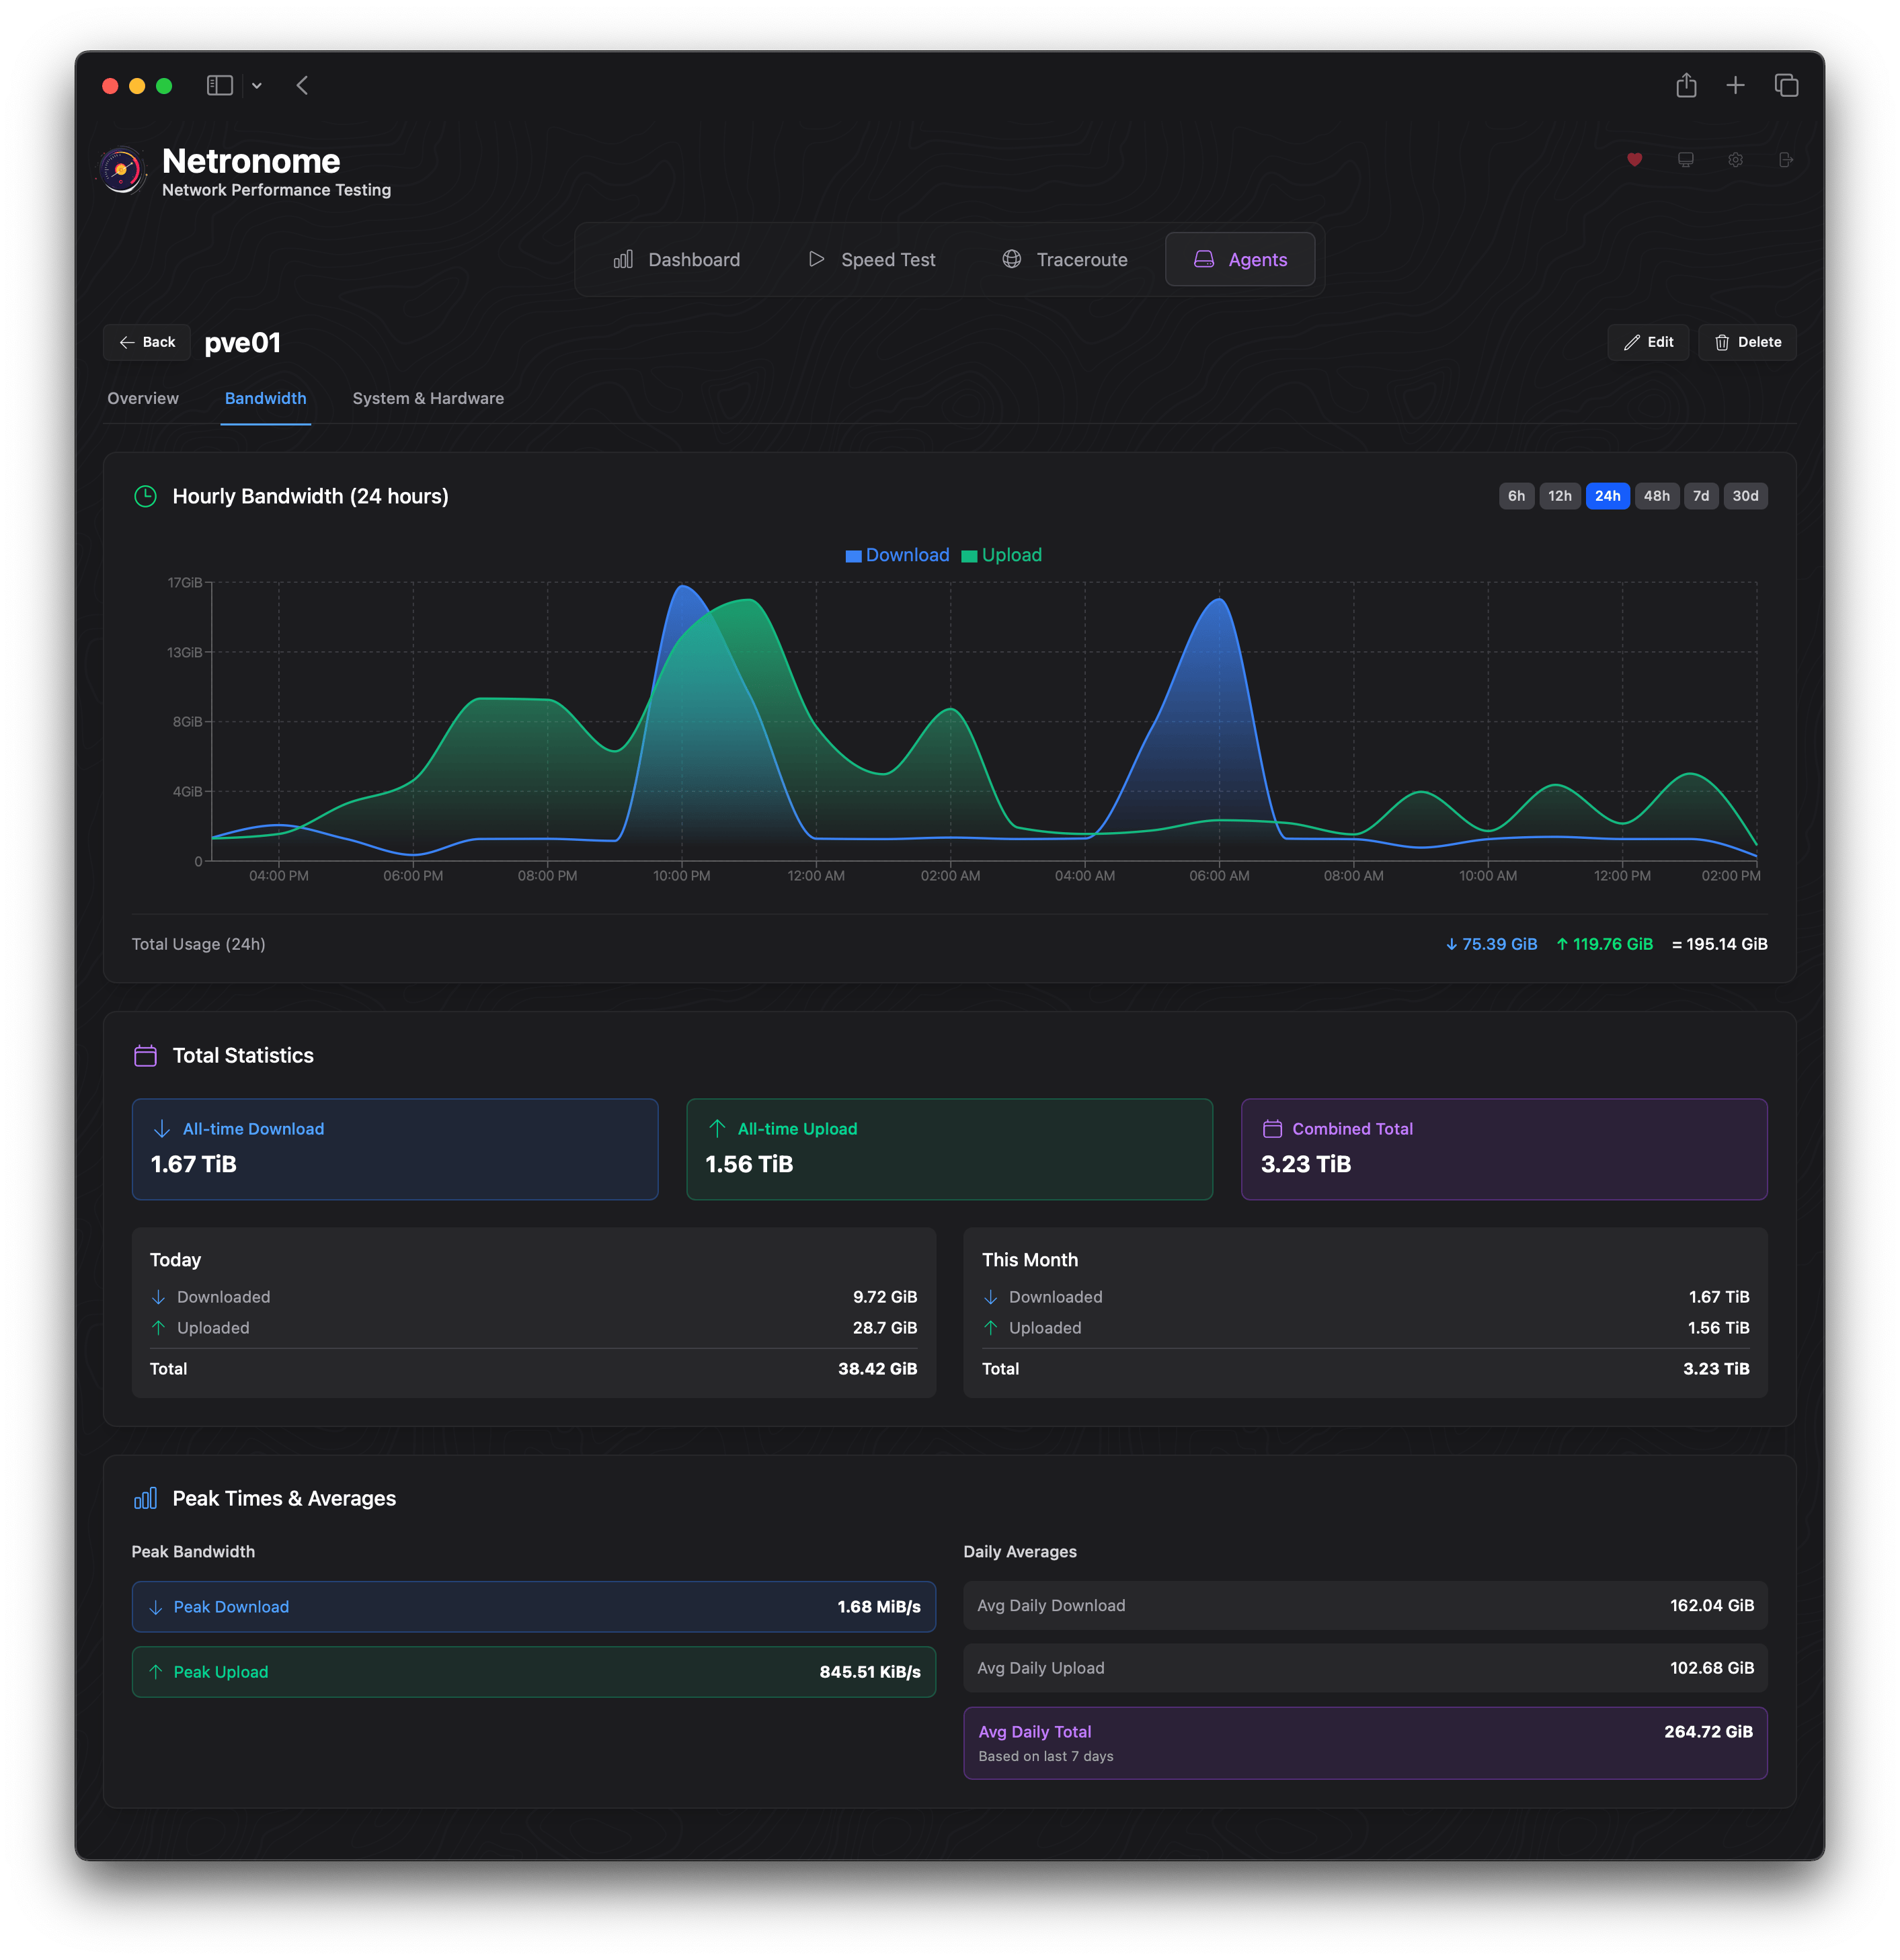Click the Dashboard bar chart icon
1900x1960 pixels.
pyautogui.click(x=623, y=259)
